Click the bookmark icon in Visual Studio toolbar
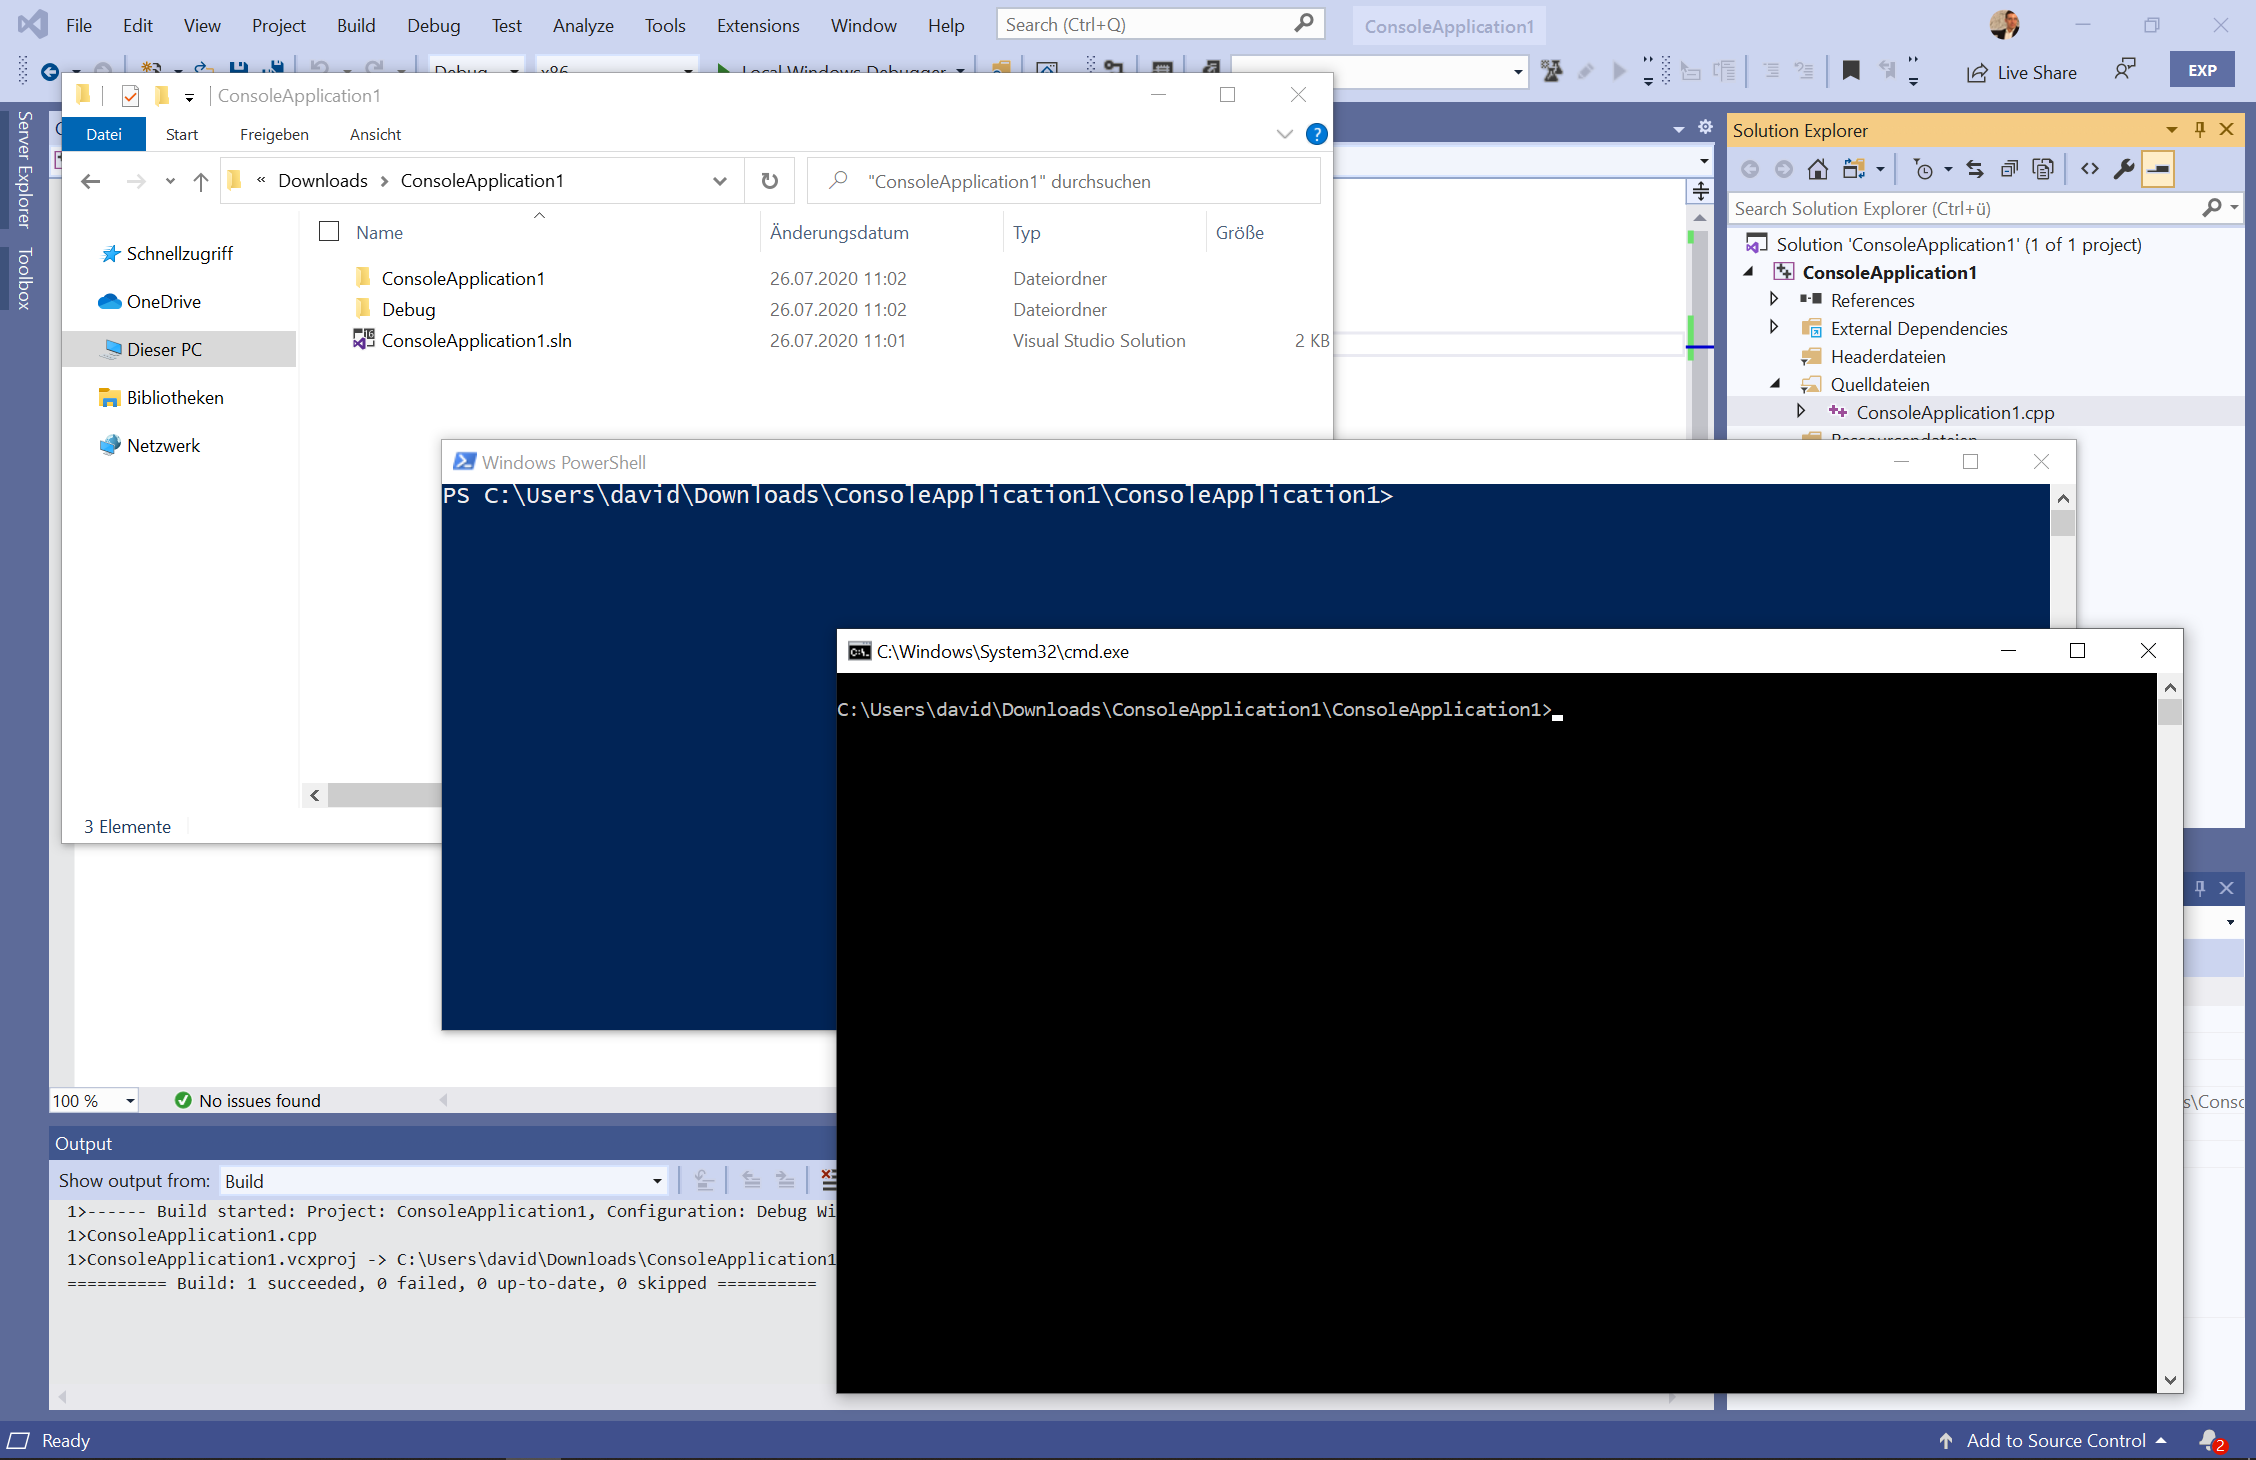The height and width of the screenshot is (1460, 2256). coord(1851,70)
